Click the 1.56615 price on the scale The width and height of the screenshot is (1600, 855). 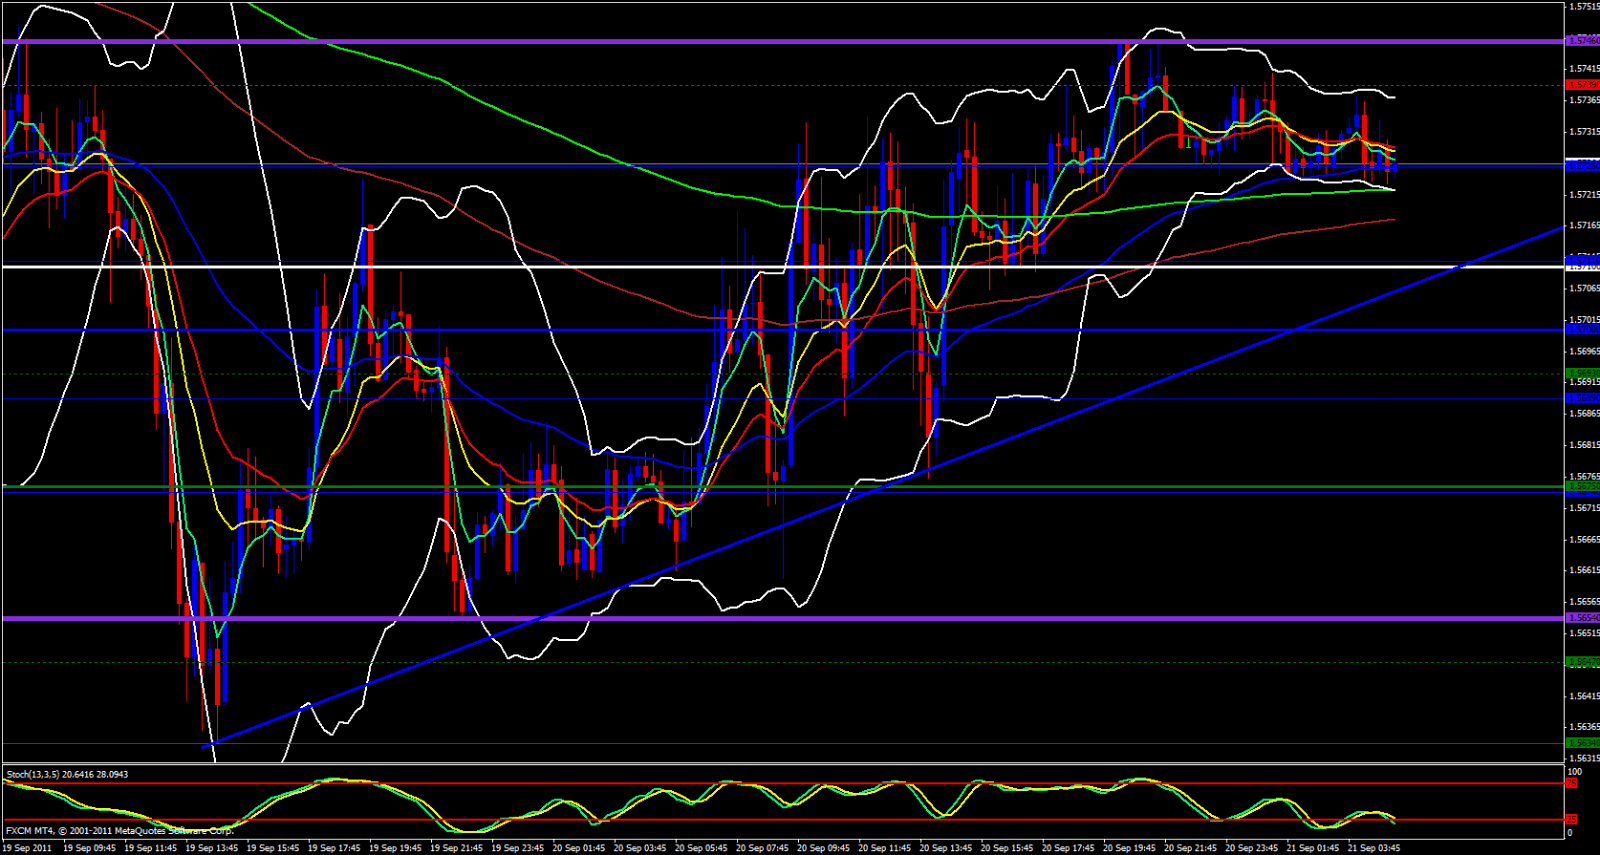point(1582,570)
